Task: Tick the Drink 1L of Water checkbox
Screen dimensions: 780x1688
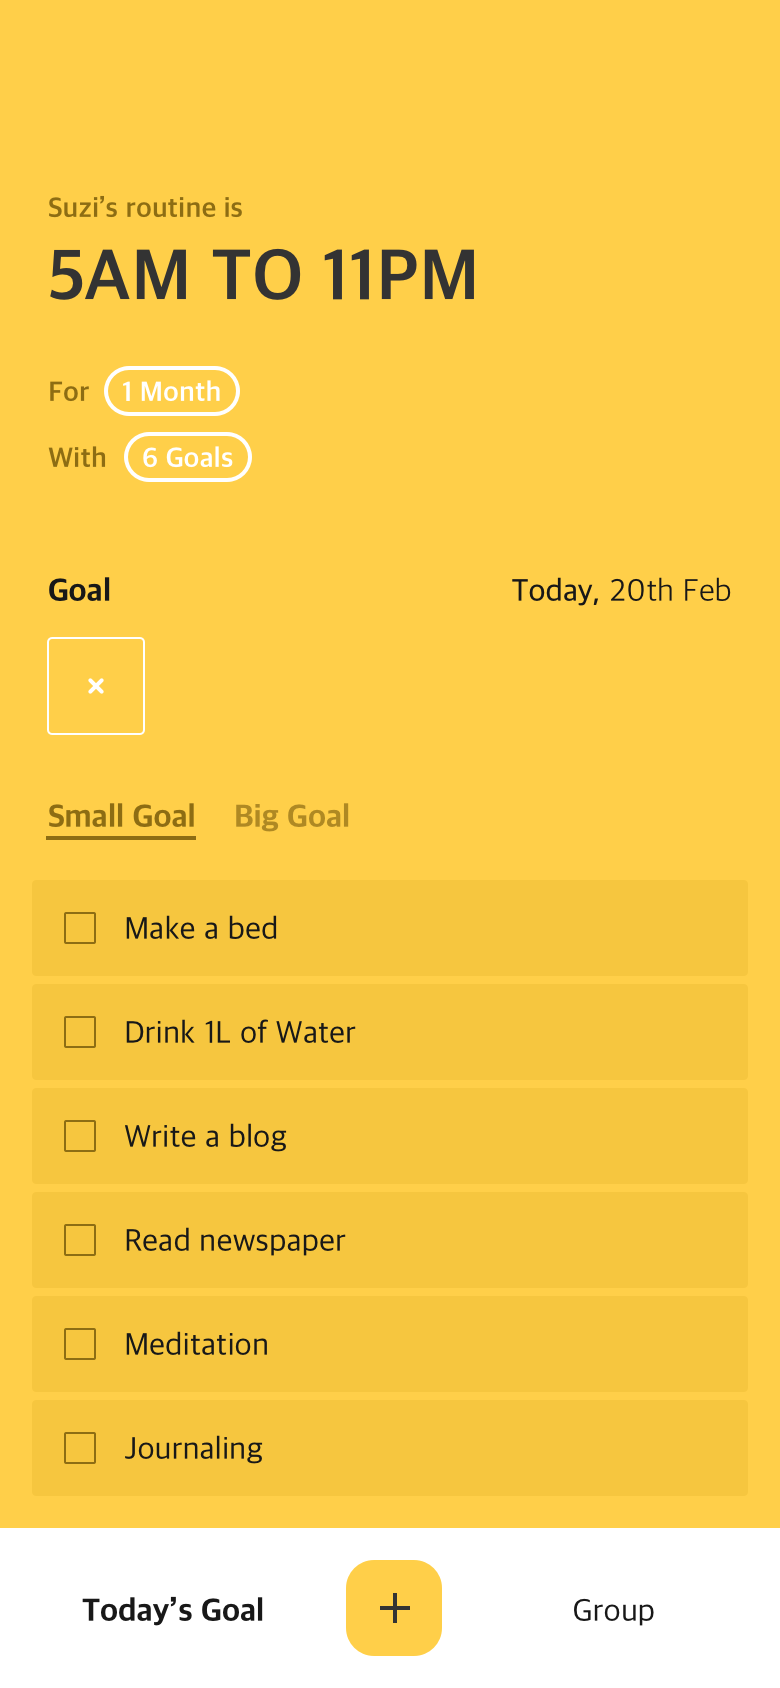Action: tap(80, 1032)
